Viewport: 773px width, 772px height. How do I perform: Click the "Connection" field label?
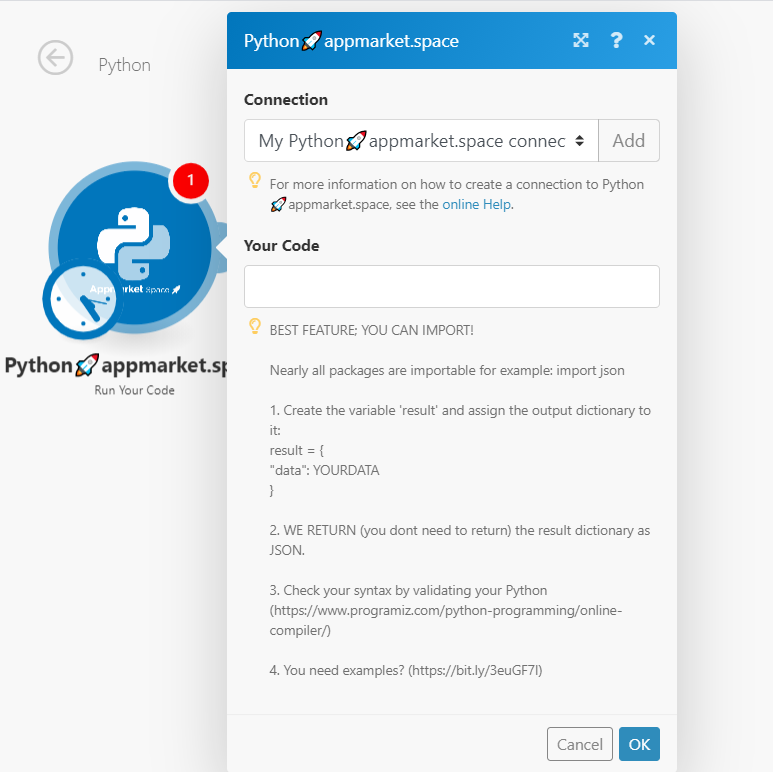[286, 100]
